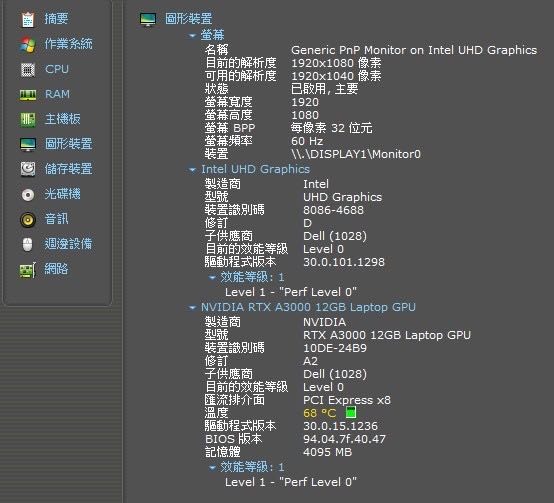
Task: Click the revision value A2
Action: pyautogui.click(x=311, y=361)
